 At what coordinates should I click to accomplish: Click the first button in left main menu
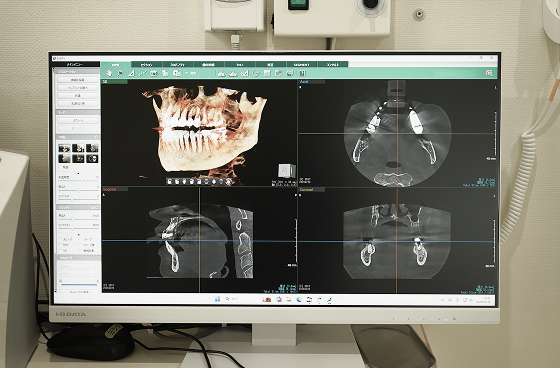[78, 80]
